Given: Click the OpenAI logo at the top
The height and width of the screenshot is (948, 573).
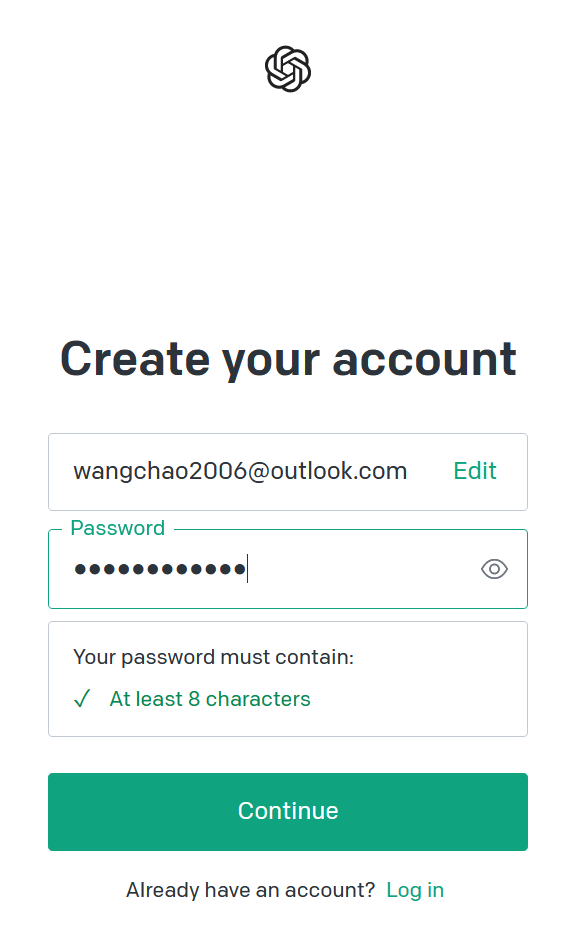Looking at the screenshot, I should tap(288, 69).
